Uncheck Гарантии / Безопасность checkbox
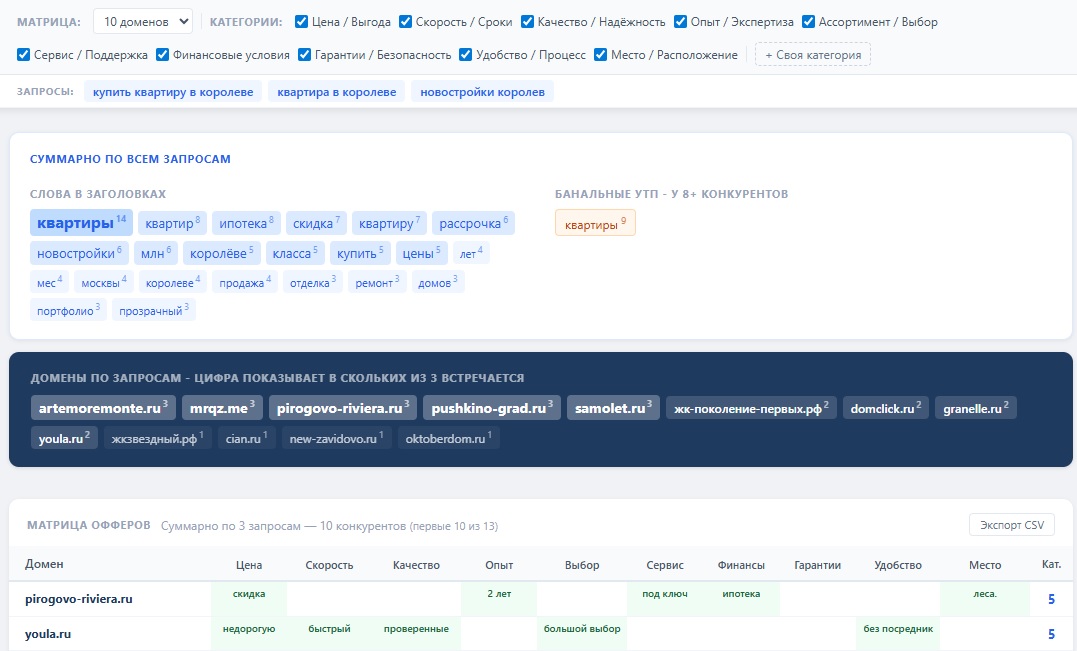This screenshot has width=1077, height=651. click(x=304, y=54)
